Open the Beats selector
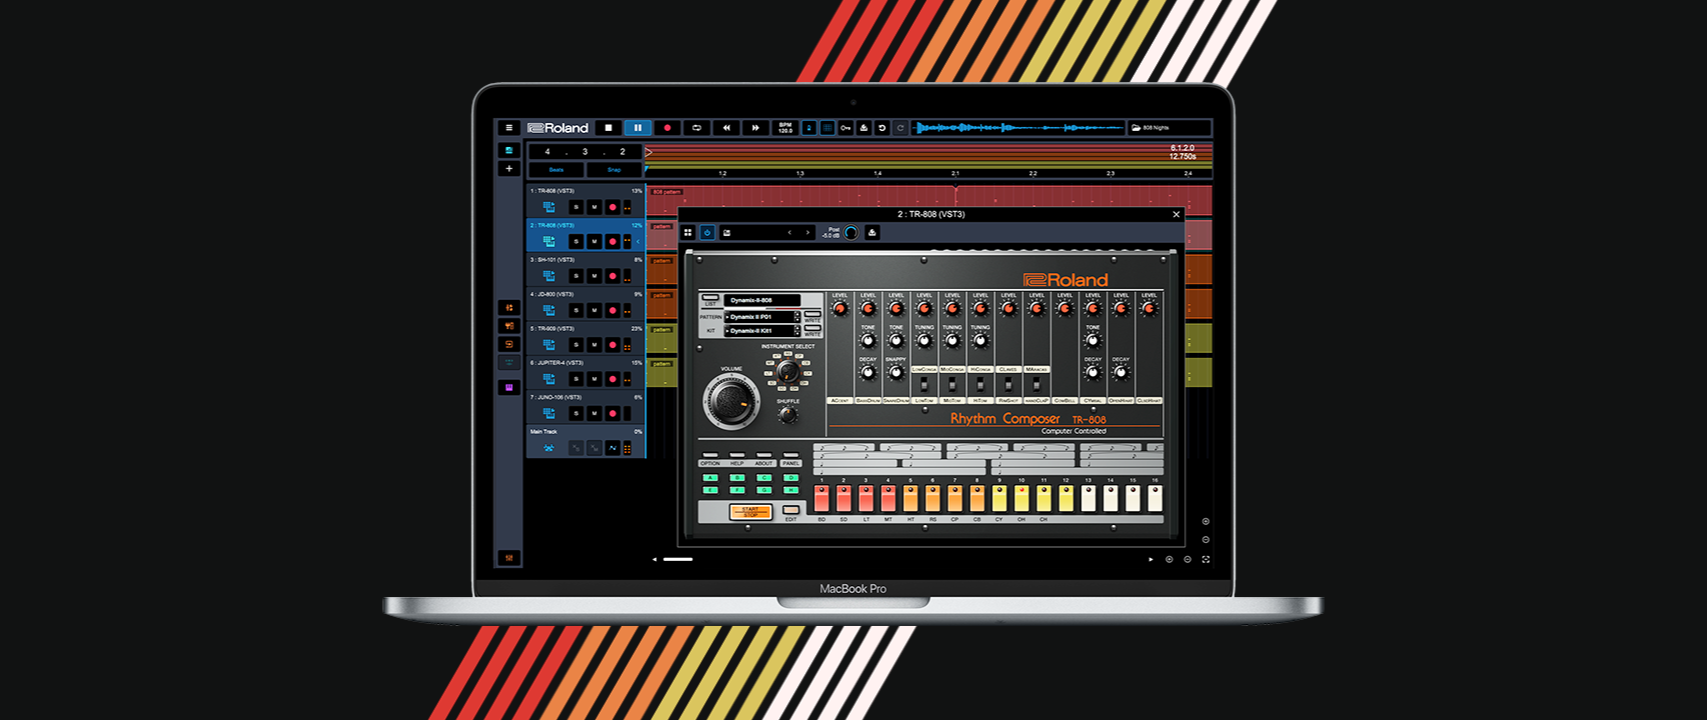Viewport: 1707px width, 720px height. click(x=556, y=170)
